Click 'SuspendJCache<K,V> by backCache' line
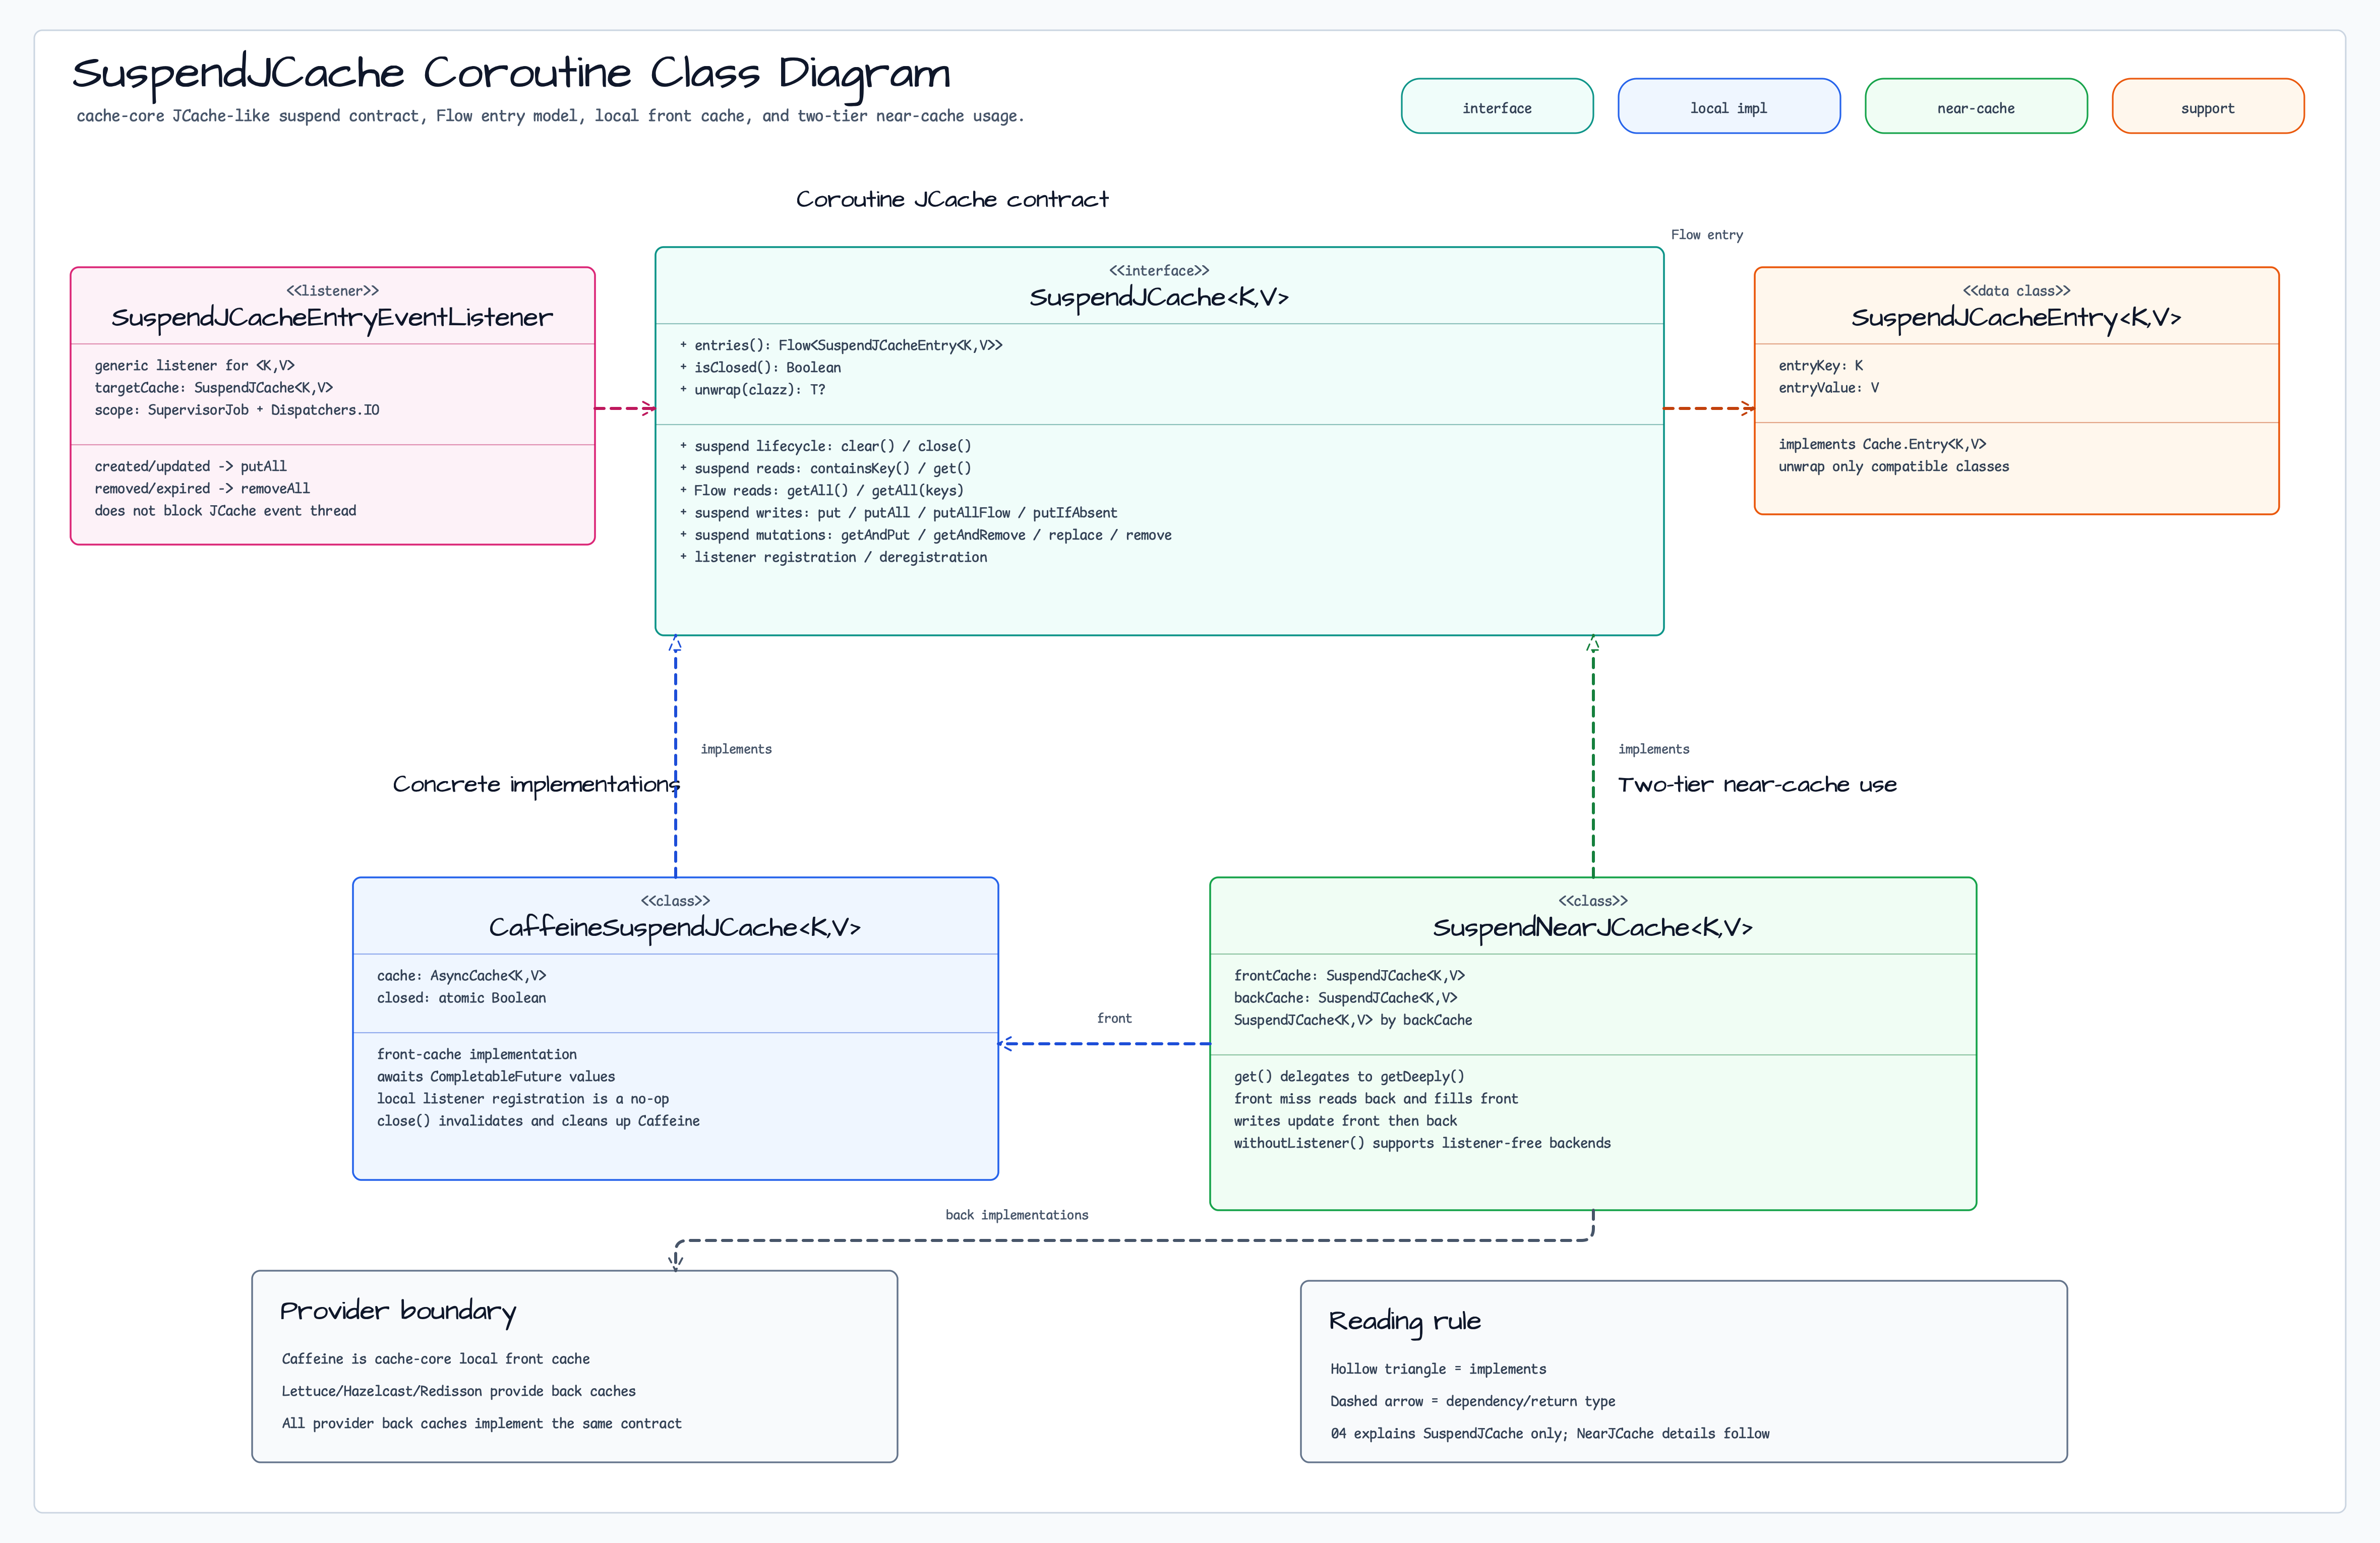 click(1353, 1020)
